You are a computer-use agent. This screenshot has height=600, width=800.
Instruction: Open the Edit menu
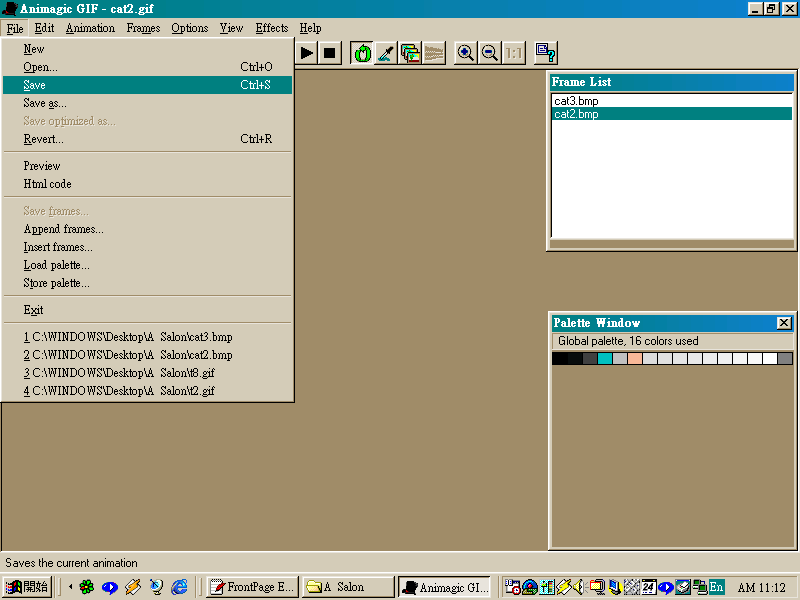(44, 28)
